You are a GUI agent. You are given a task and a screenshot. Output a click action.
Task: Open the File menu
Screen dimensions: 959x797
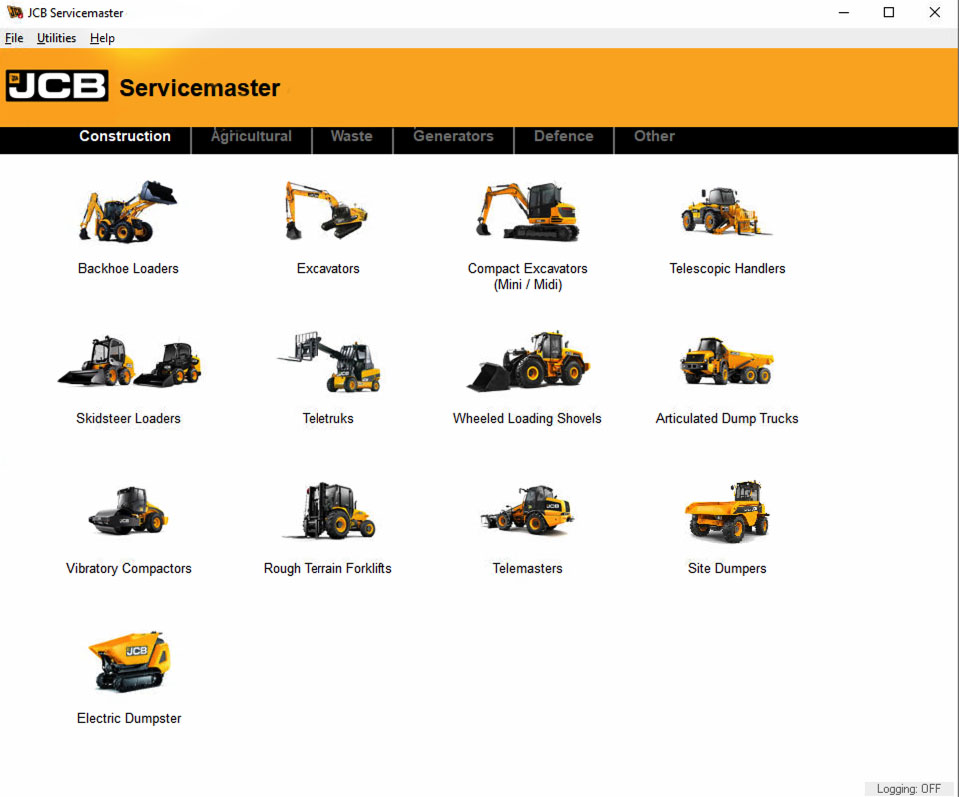pyautogui.click(x=14, y=38)
